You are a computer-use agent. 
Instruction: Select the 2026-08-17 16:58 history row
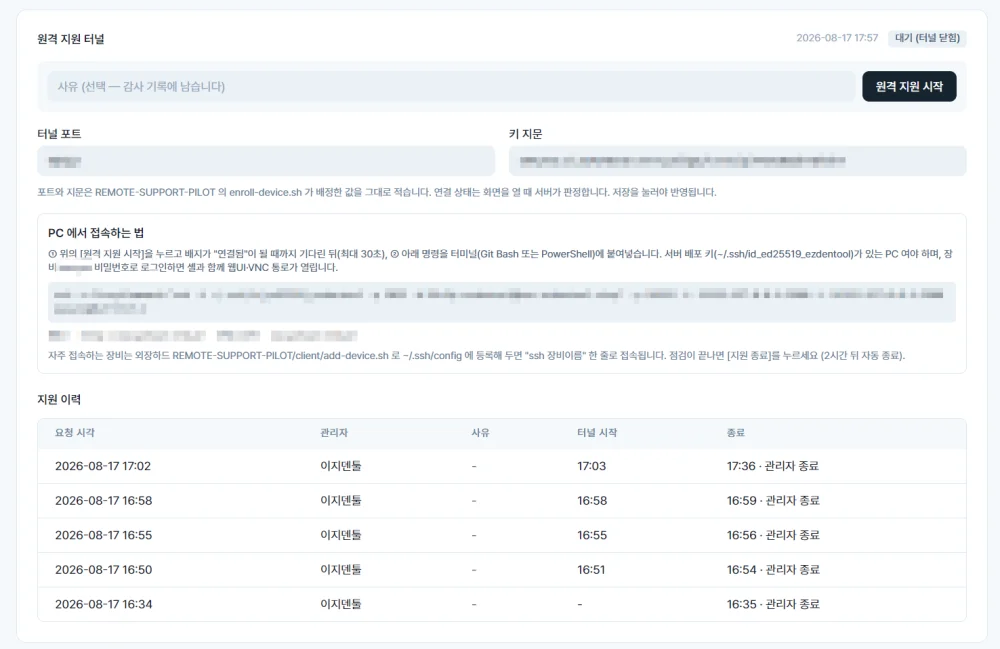[x=502, y=500]
